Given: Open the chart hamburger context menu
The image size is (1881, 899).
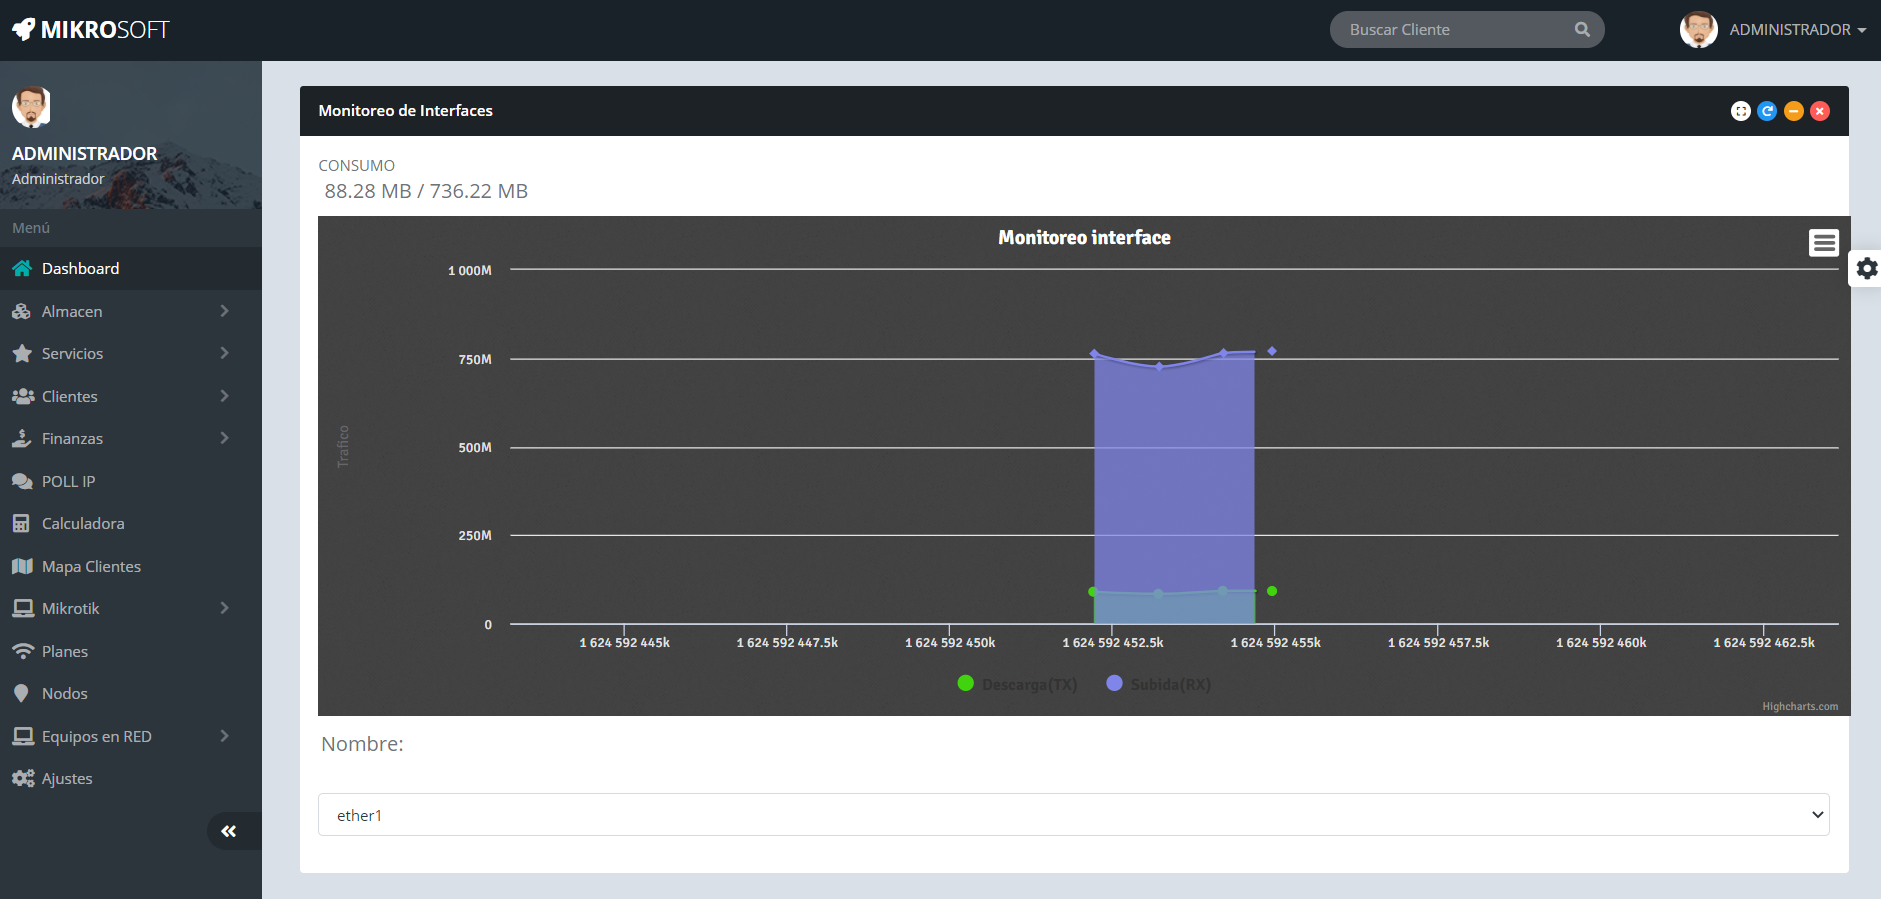Looking at the screenshot, I should click(x=1824, y=243).
